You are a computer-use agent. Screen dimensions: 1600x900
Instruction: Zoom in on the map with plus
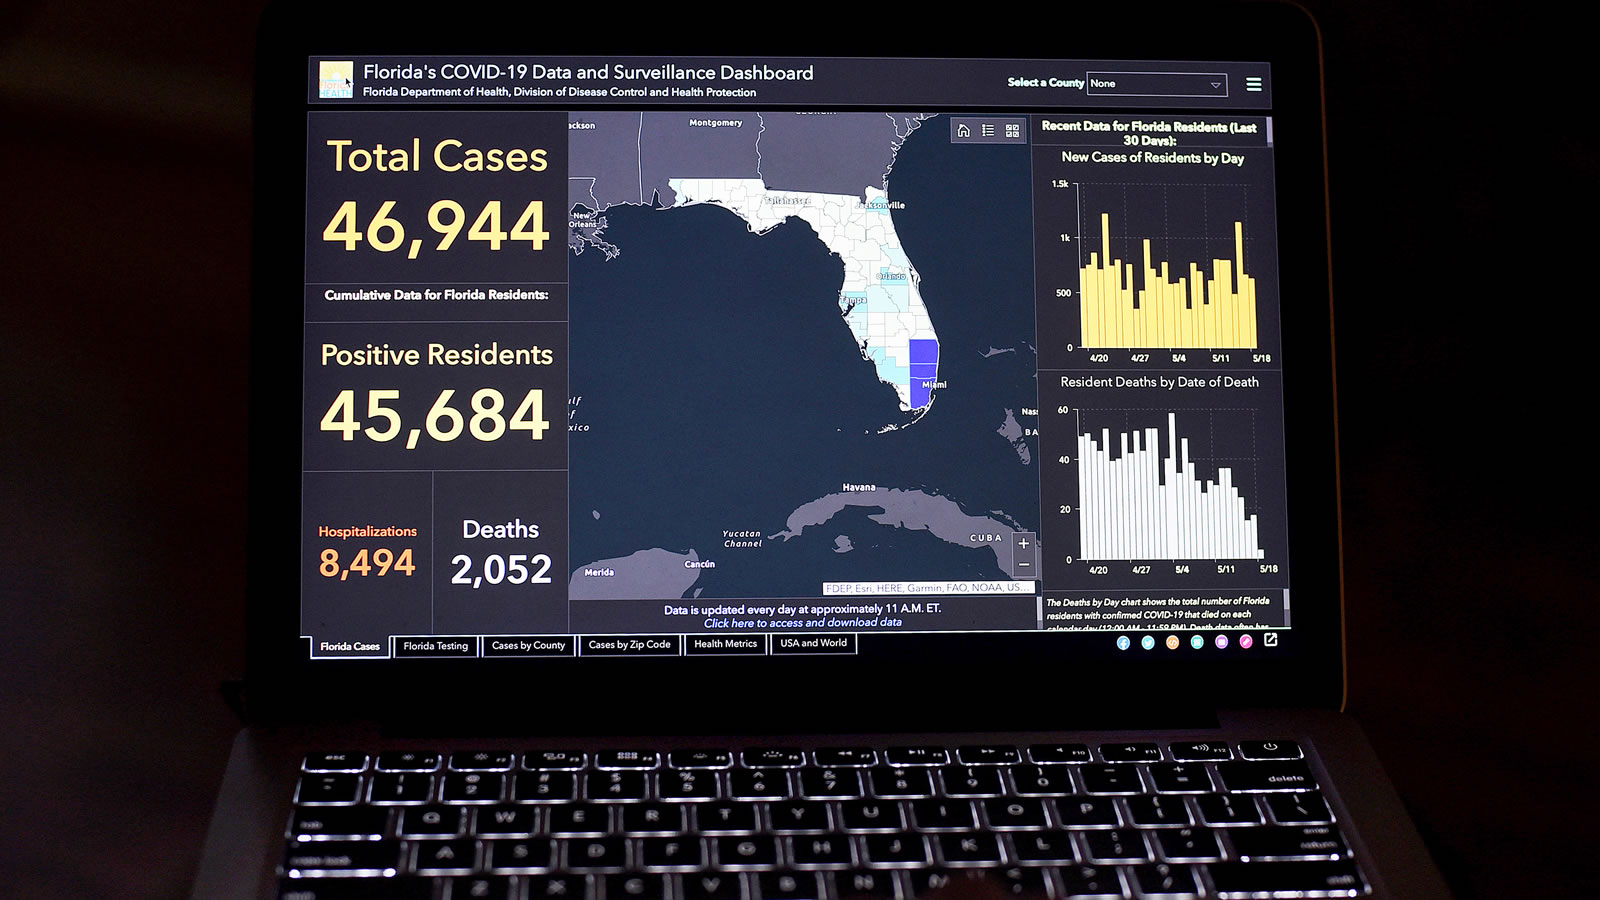[1023, 544]
